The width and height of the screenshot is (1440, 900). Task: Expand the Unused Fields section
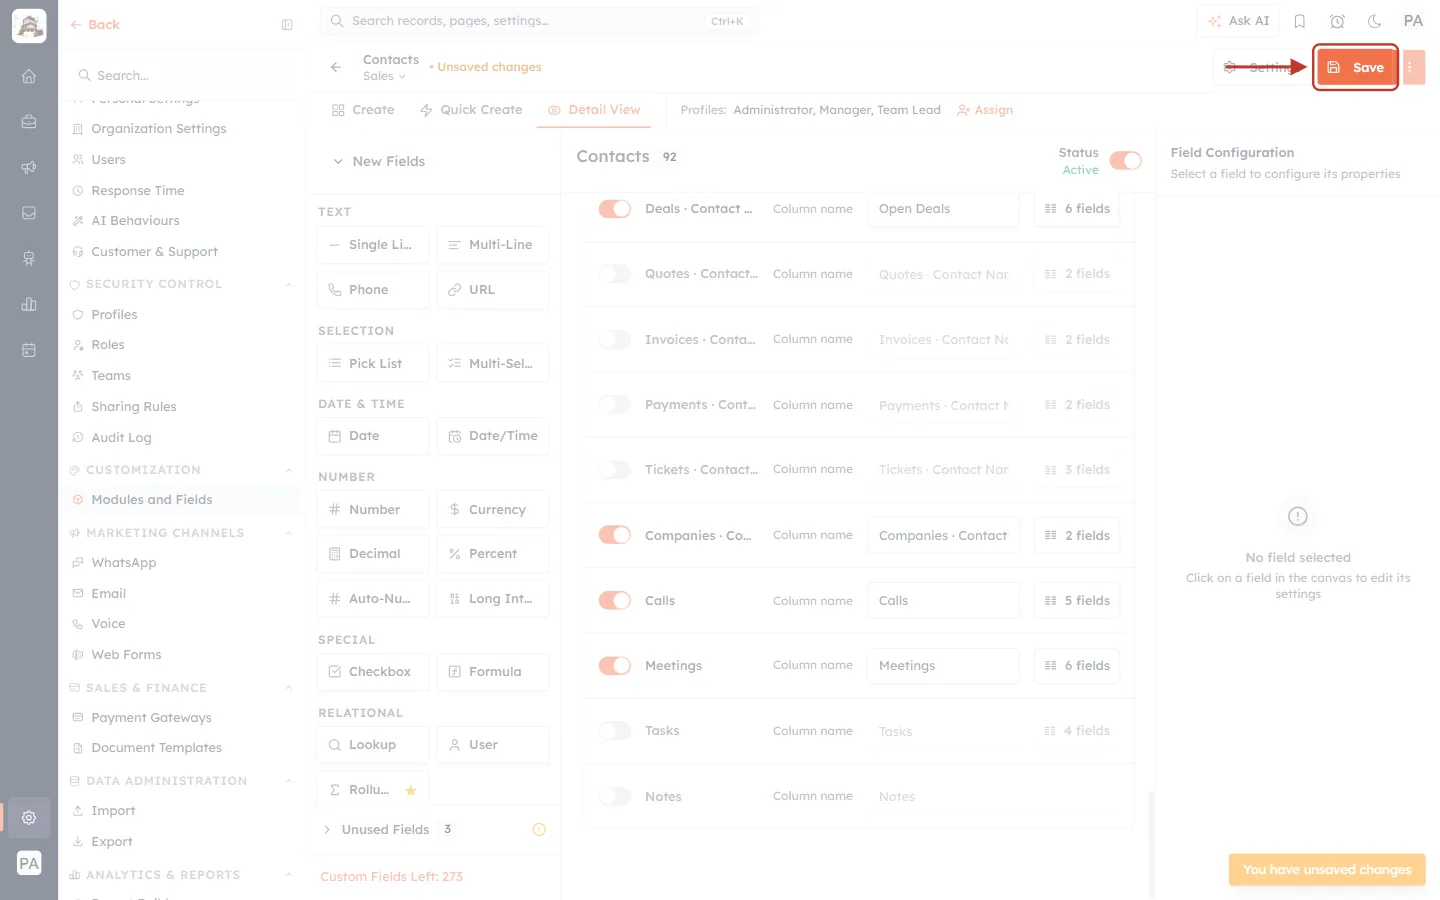coord(327,829)
